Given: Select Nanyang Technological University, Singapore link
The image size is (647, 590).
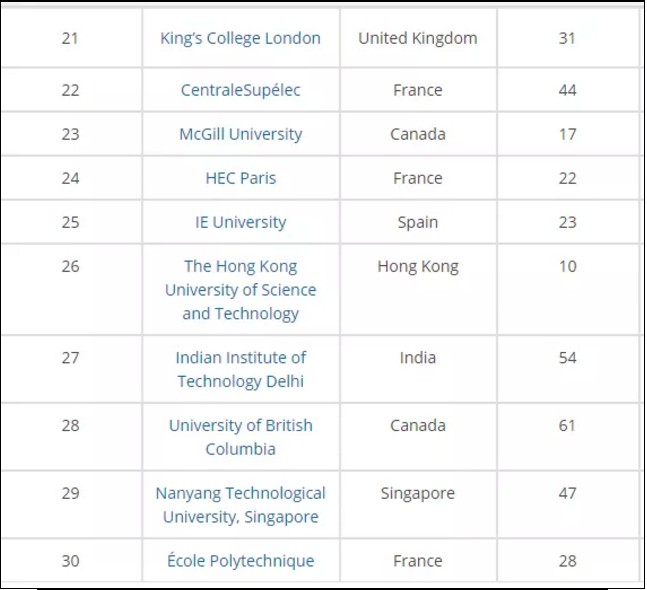Looking at the screenshot, I should [240, 505].
